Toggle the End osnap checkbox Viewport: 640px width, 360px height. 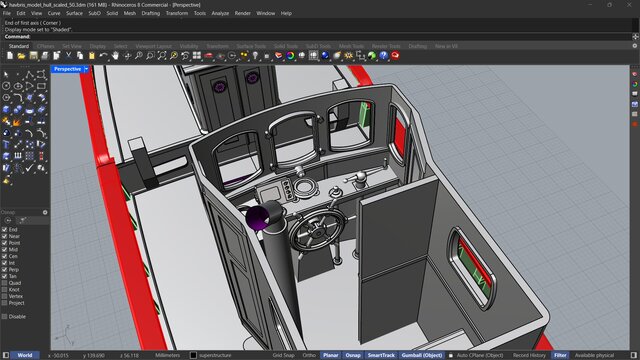point(4,230)
